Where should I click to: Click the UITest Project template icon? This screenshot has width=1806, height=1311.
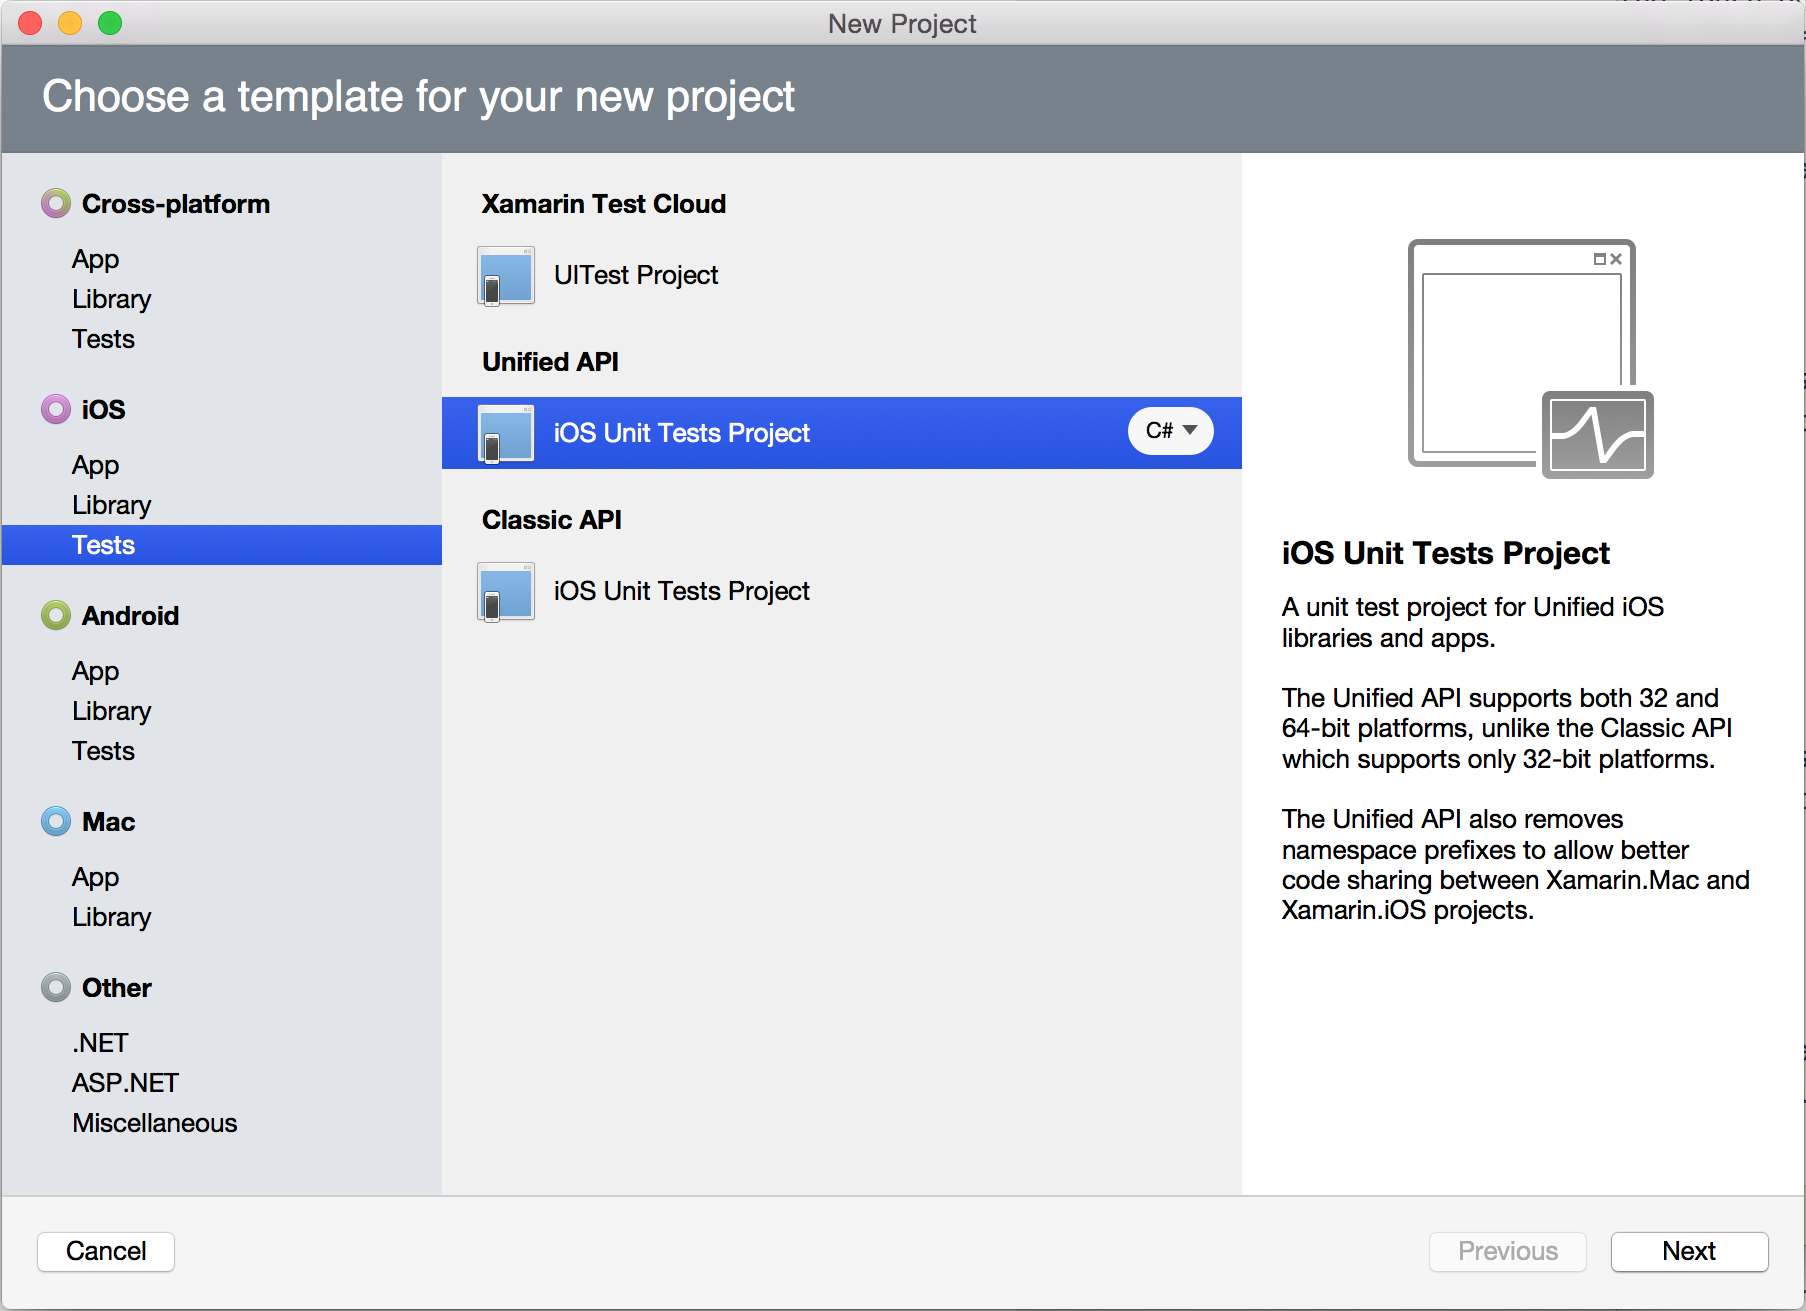(x=506, y=275)
